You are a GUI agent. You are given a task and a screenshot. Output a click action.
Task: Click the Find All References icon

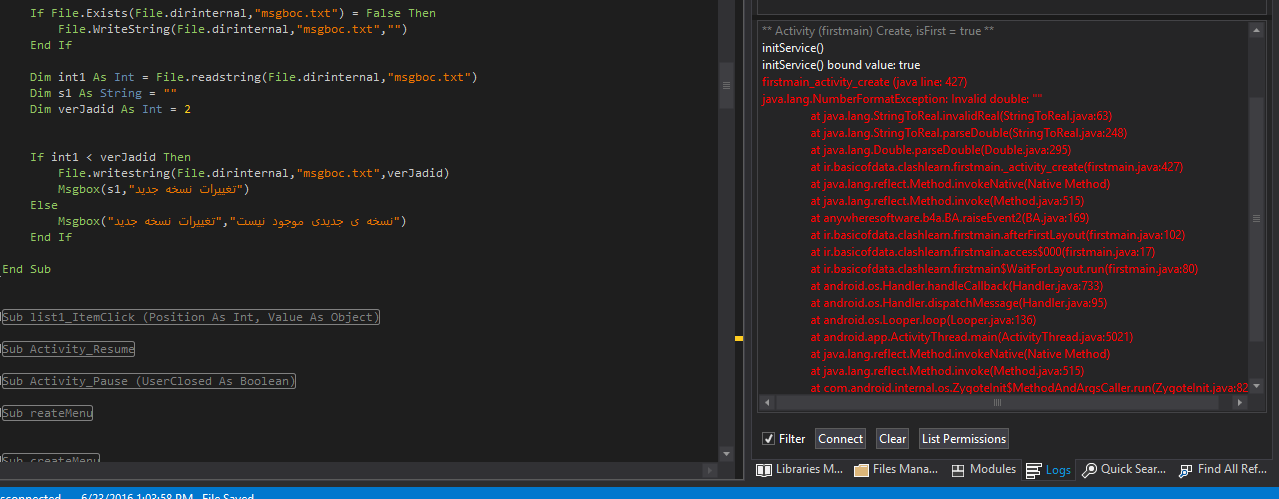pyautogui.click(x=1186, y=469)
